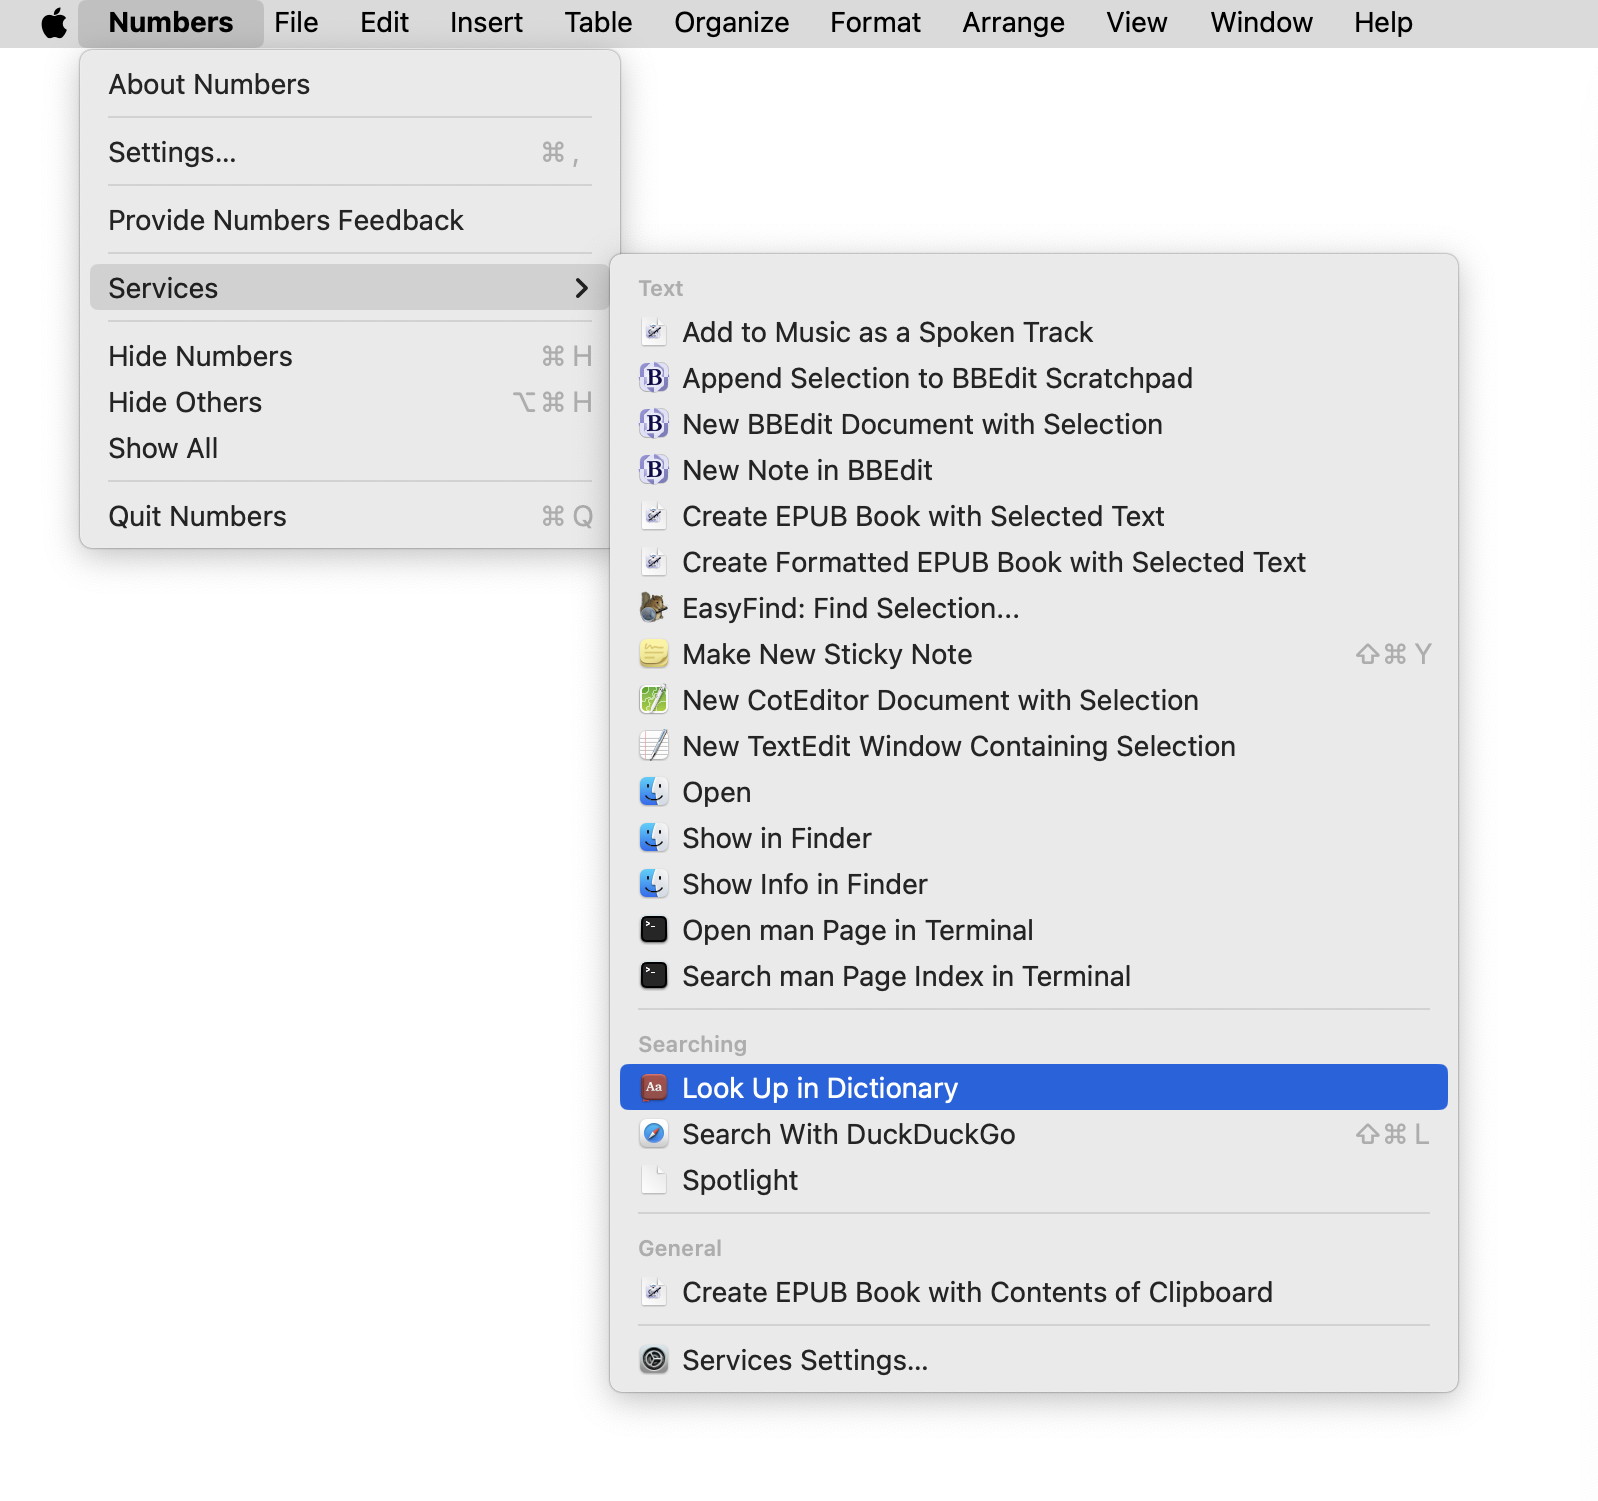Click the gear icon next to Services Settings
Viewport: 1598px width, 1501px height.
654,1360
